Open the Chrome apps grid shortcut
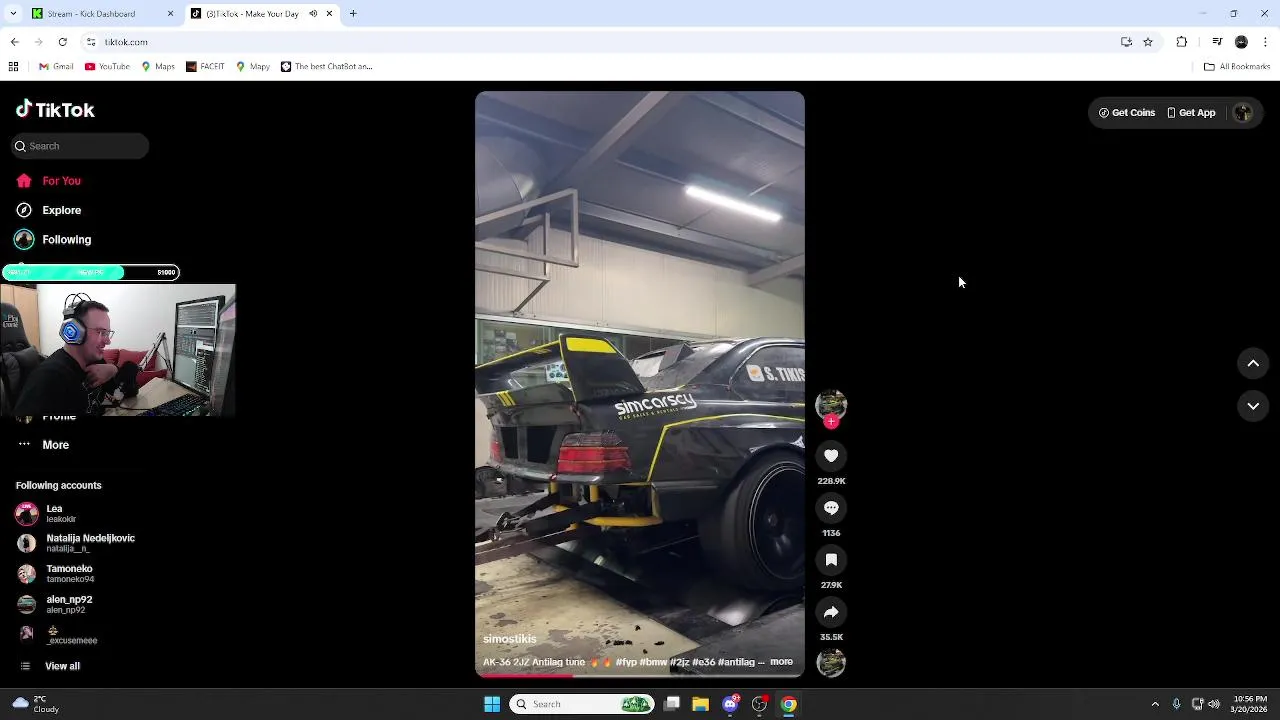 point(13,67)
